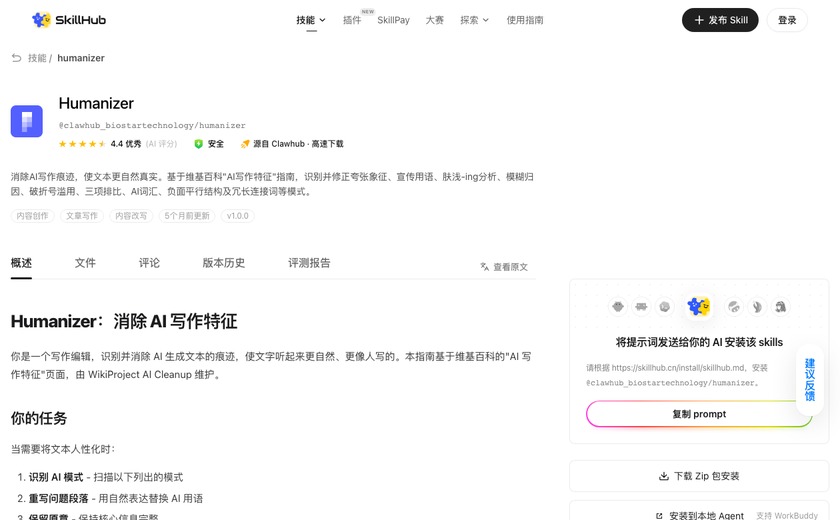This screenshot has height=520, width=840.
Task: Switch to the 版本历史 tab
Action: pyautogui.click(x=223, y=263)
